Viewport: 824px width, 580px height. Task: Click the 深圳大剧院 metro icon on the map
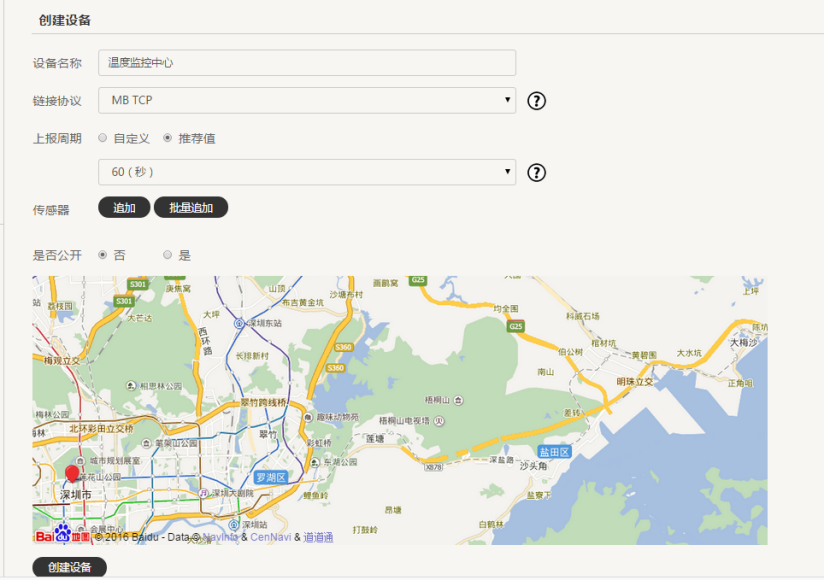click(204, 493)
